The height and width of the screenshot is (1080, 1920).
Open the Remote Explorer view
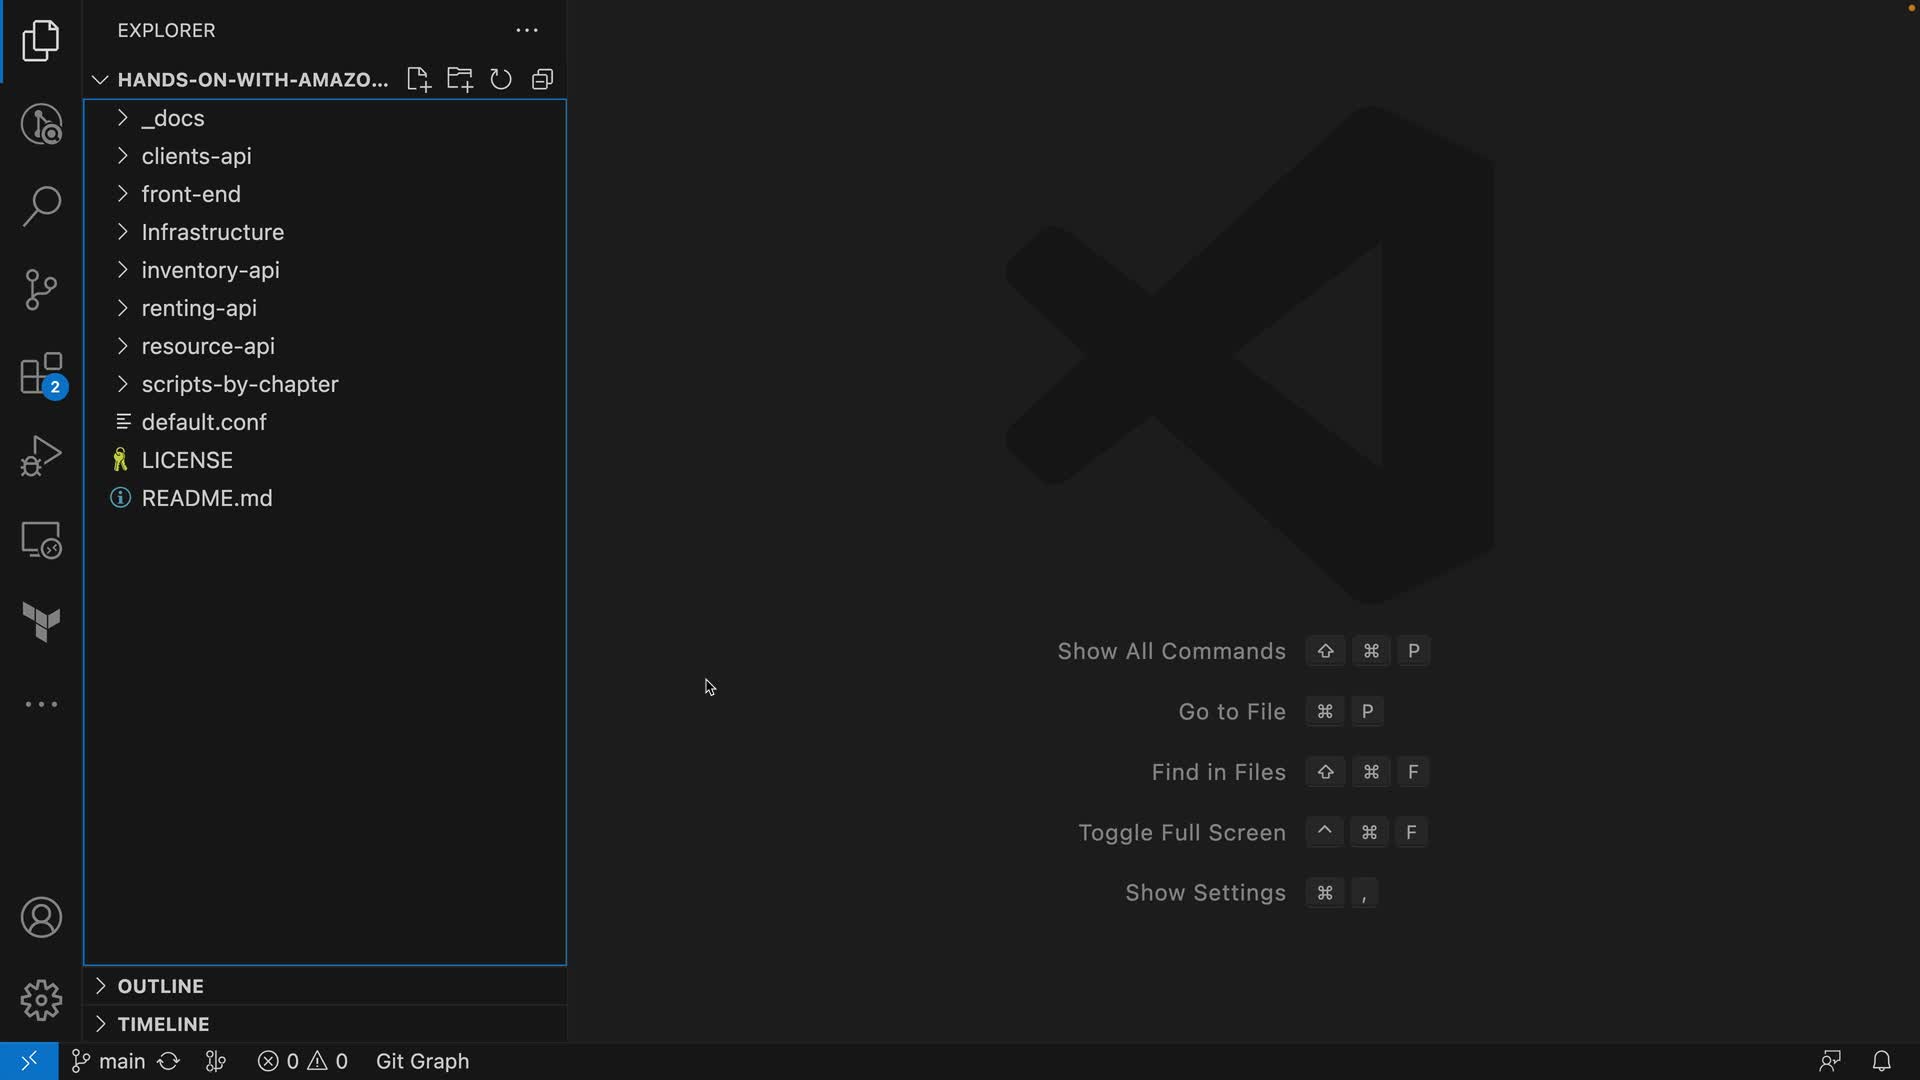(41, 540)
